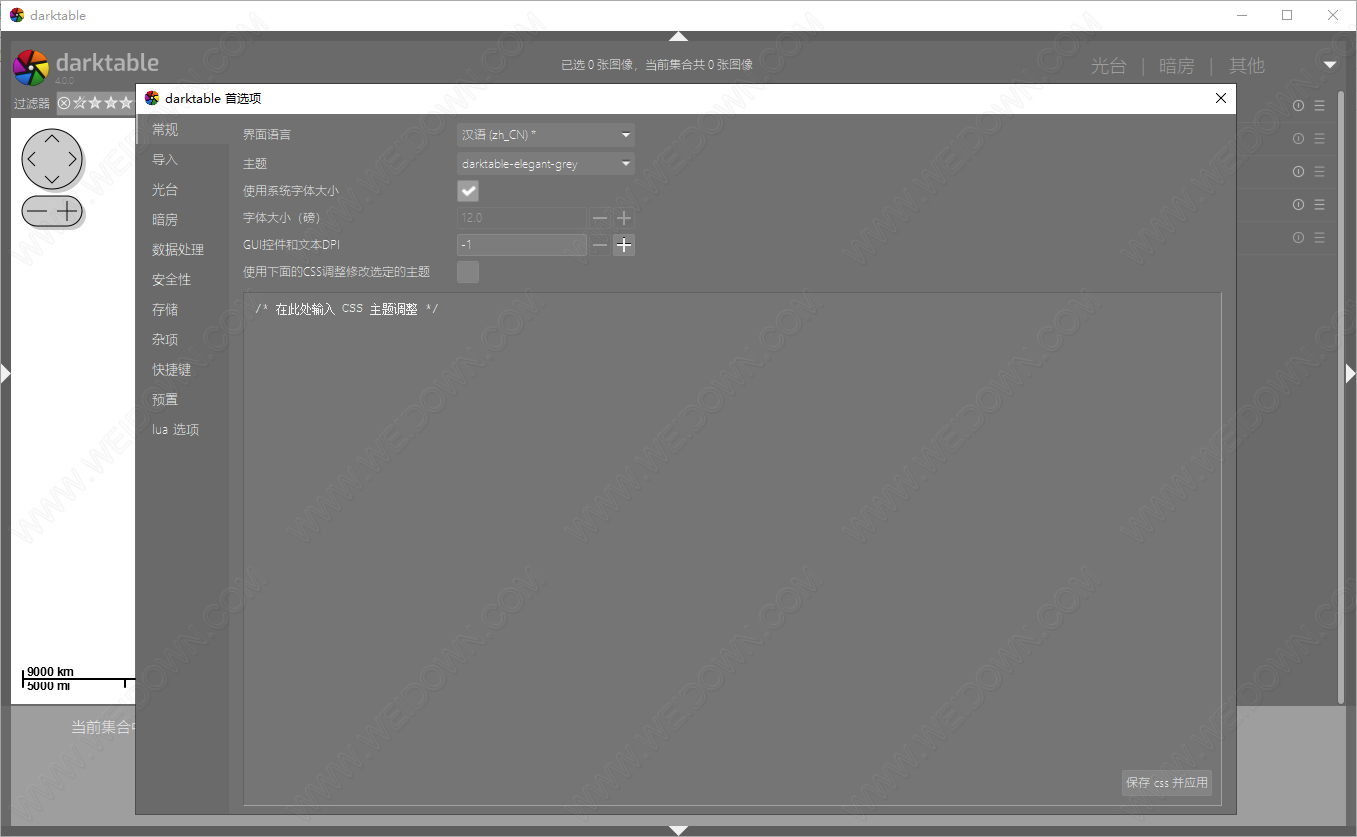
Task: Maximize the darktable main window
Action: tap(1287, 15)
